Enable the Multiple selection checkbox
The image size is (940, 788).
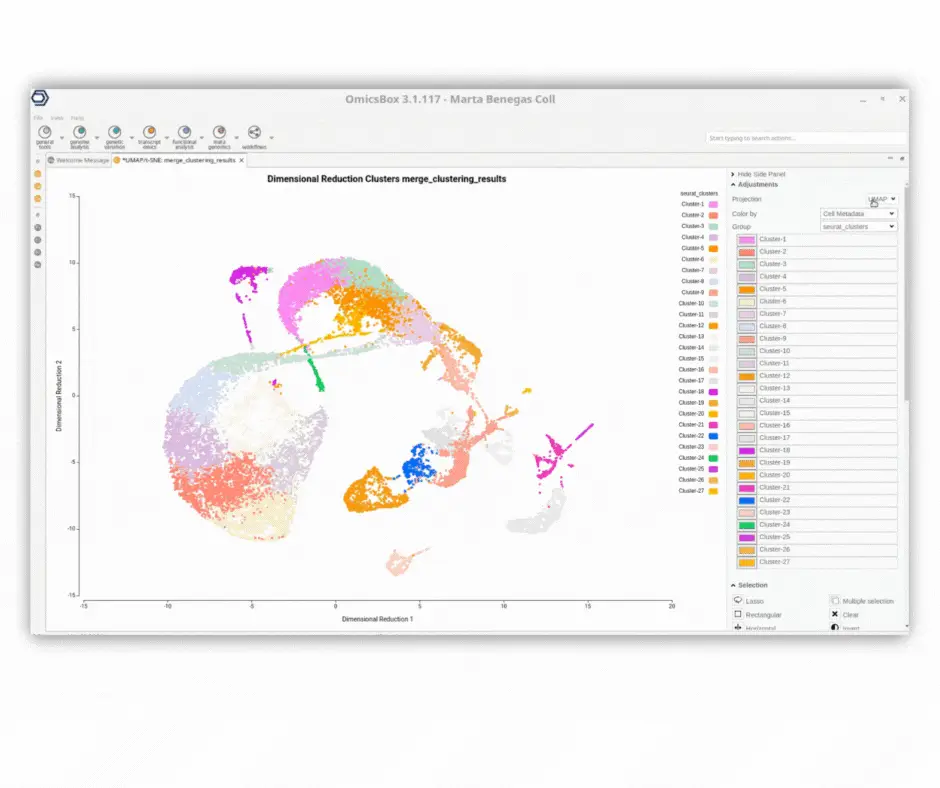[x=835, y=601]
